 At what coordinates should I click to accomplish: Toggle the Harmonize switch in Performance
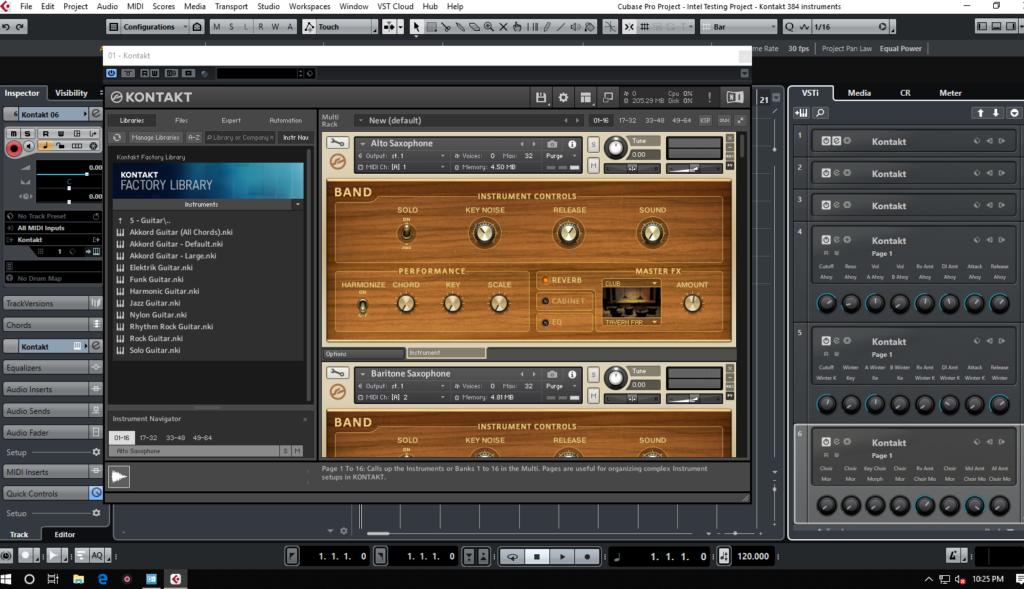362,305
